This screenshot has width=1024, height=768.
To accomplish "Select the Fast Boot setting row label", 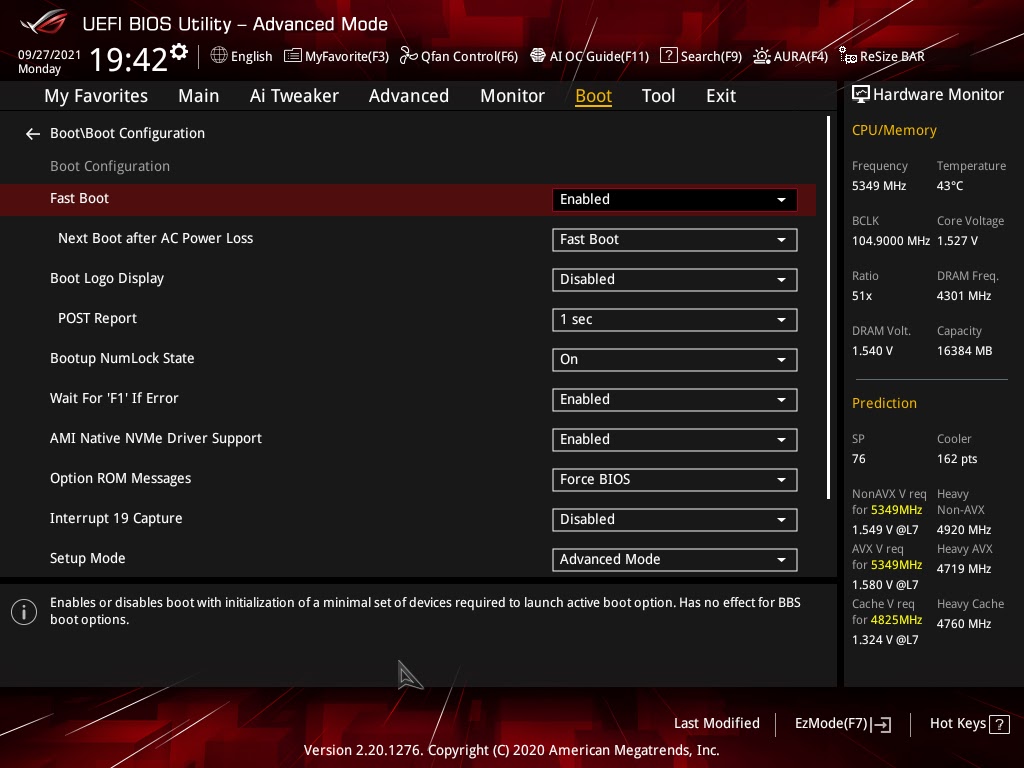I will 79,199.
